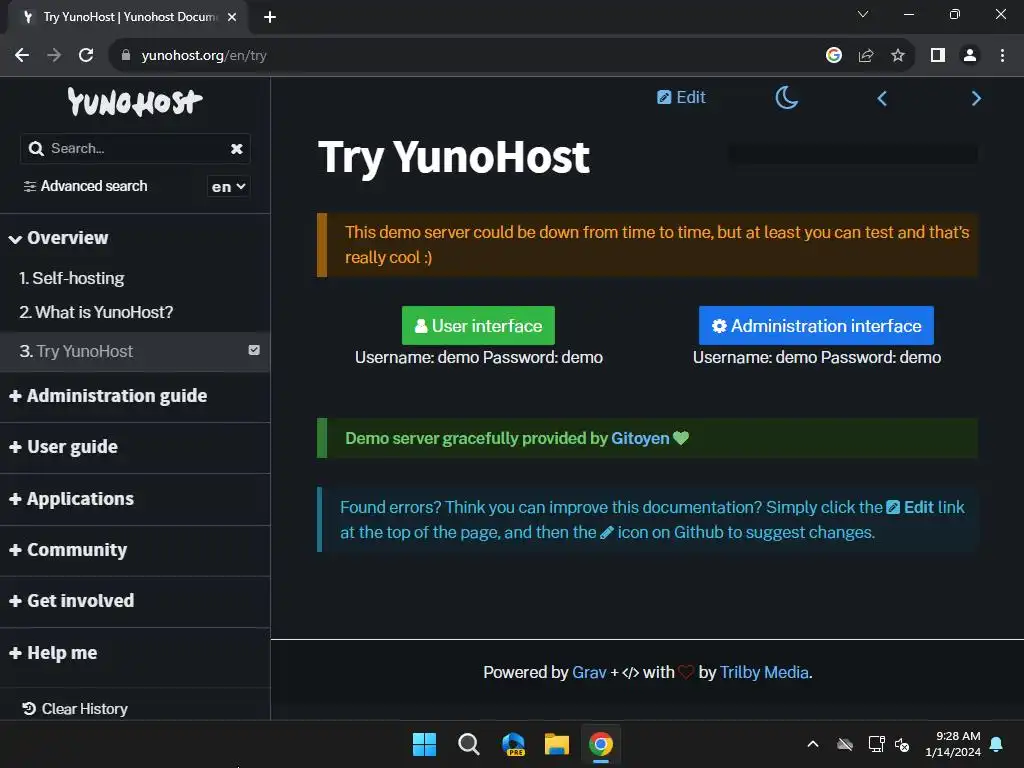This screenshot has height=768, width=1024.
Task: Click the browser Back arrow
Action: (22, 56)
